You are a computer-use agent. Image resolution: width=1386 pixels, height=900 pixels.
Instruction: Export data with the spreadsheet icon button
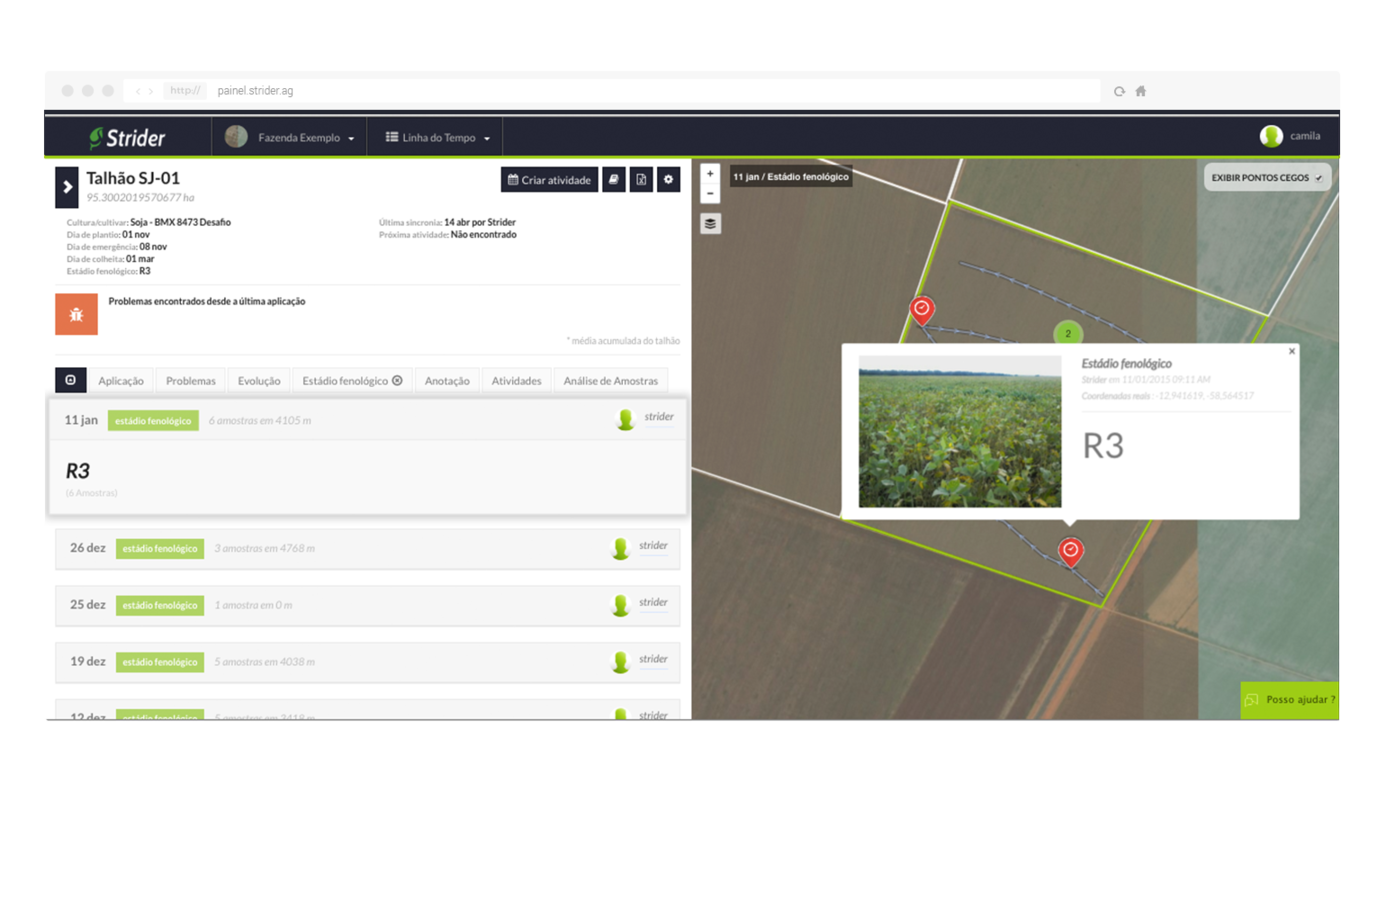(x=641, y=180)
